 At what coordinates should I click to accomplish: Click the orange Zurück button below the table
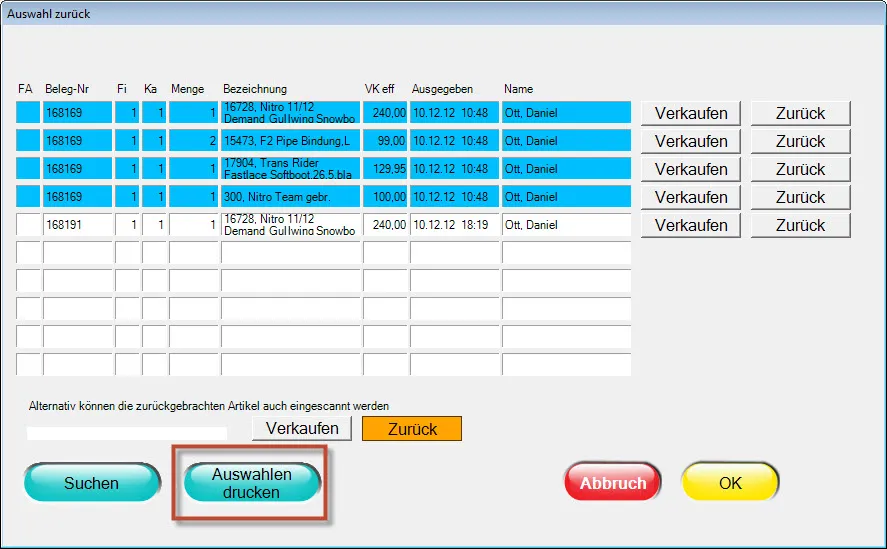click(x=412, y=429)
